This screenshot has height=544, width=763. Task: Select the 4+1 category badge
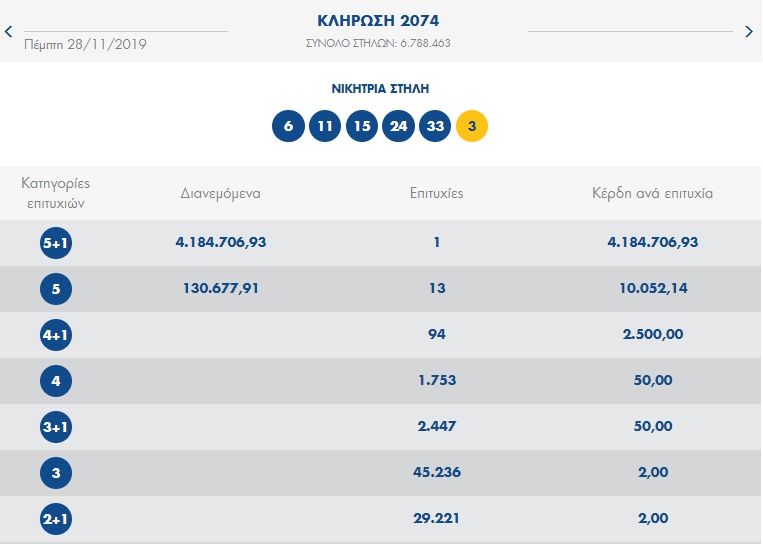[x=56, y=335]
